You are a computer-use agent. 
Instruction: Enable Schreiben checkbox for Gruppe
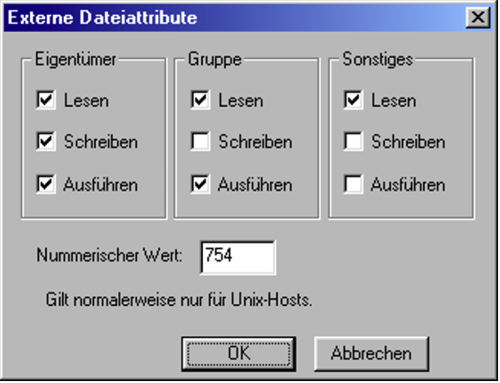(x=200, y=141)
